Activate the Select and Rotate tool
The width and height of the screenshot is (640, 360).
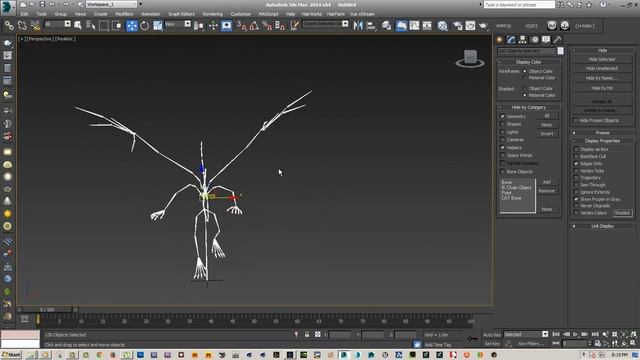[144, 26]
